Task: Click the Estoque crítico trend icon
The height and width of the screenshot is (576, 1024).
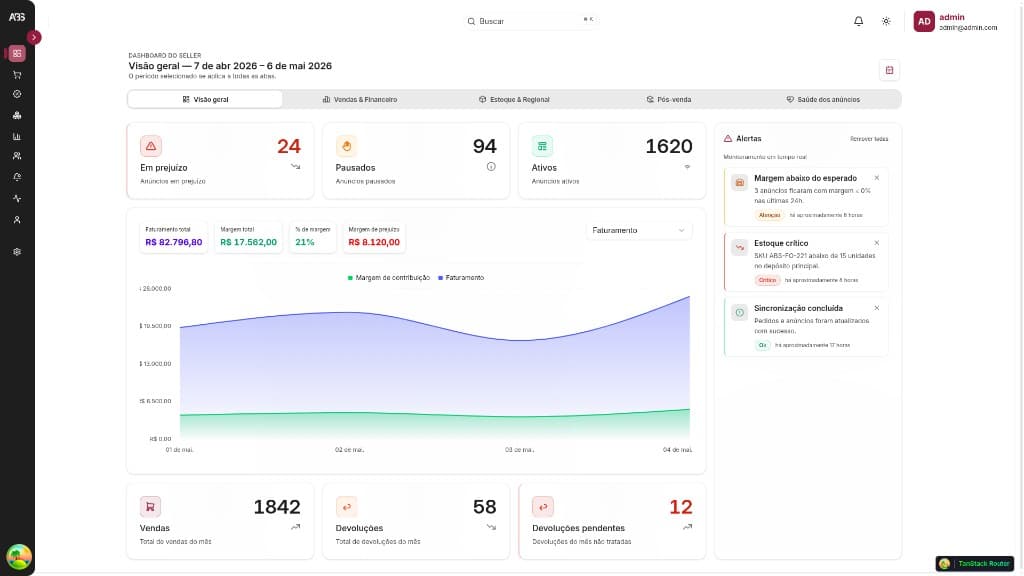Action: (x=739, y=248)
